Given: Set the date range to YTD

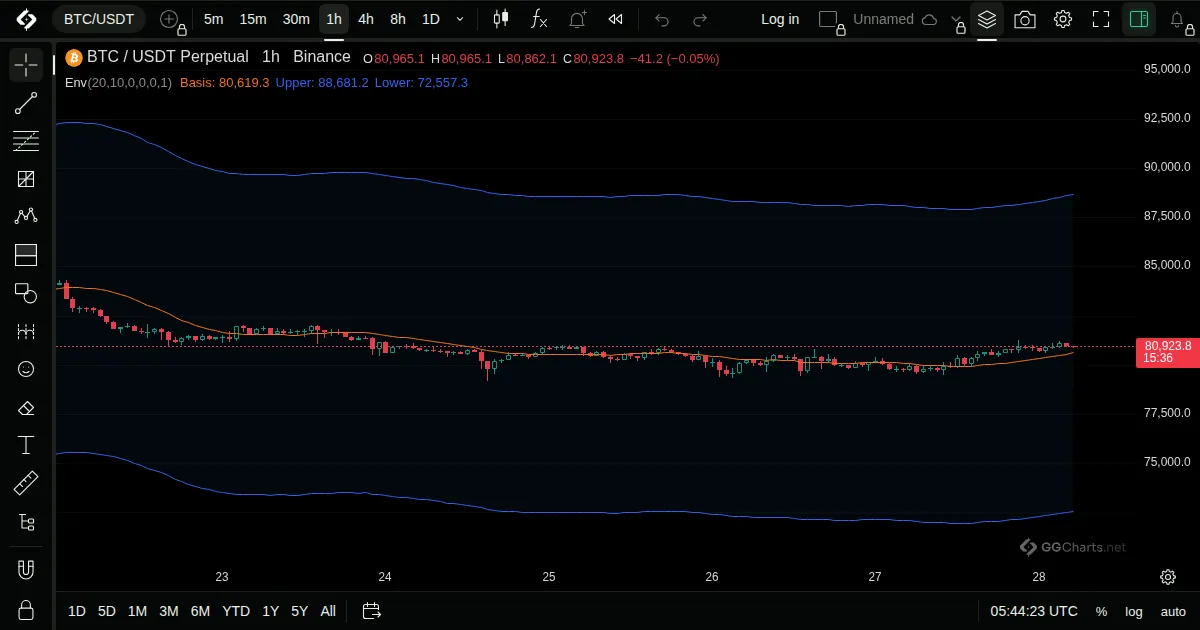Looking at the screenshot, I should pyautogui.click(x=236, y=611).
